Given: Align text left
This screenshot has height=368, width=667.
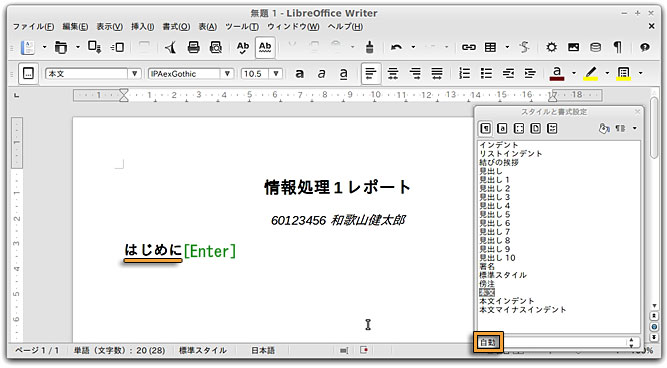Looking at the screenshot, I should (x=371, y=74).
